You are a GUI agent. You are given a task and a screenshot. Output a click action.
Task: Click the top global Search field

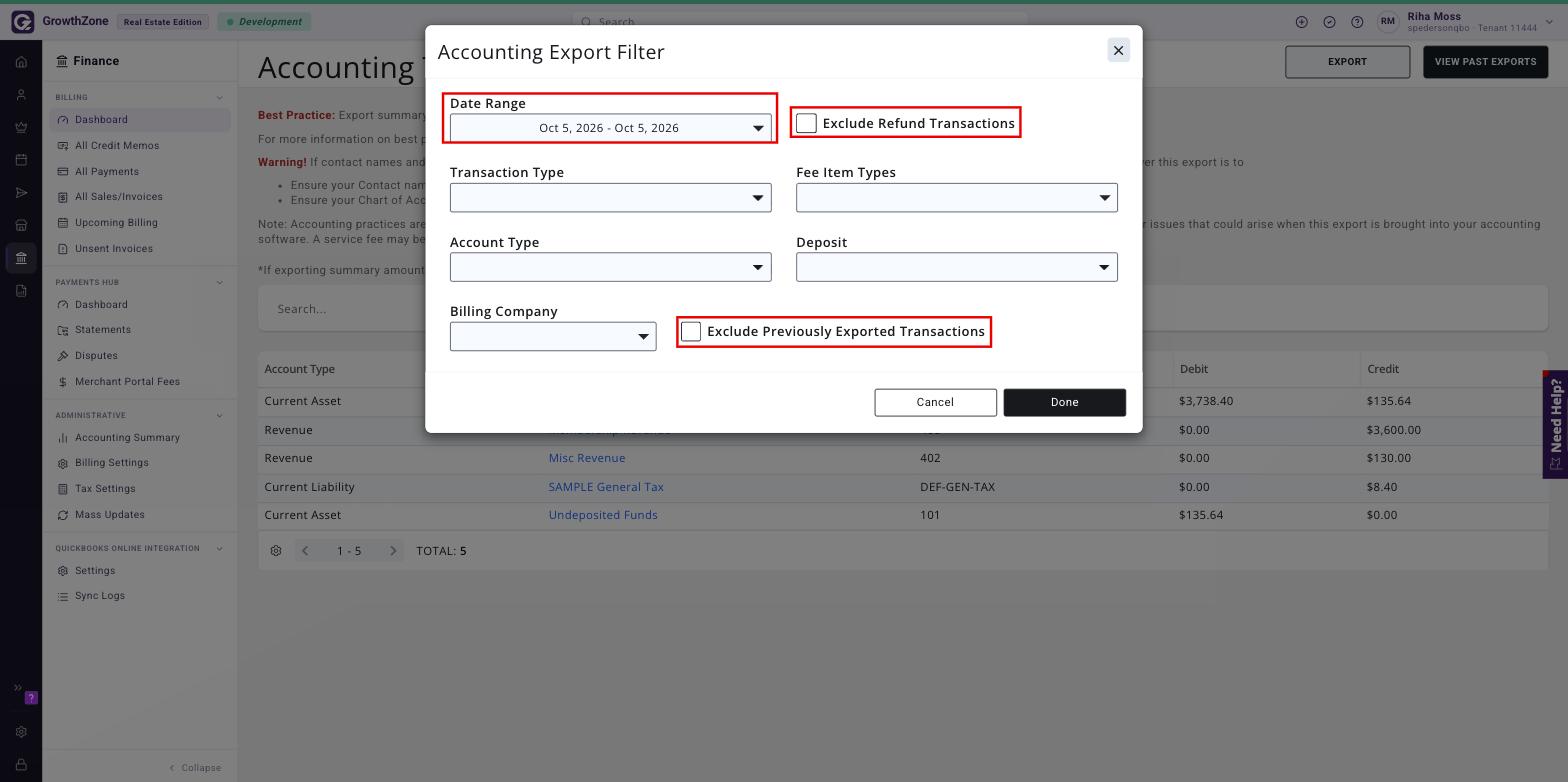coord(800,21)
